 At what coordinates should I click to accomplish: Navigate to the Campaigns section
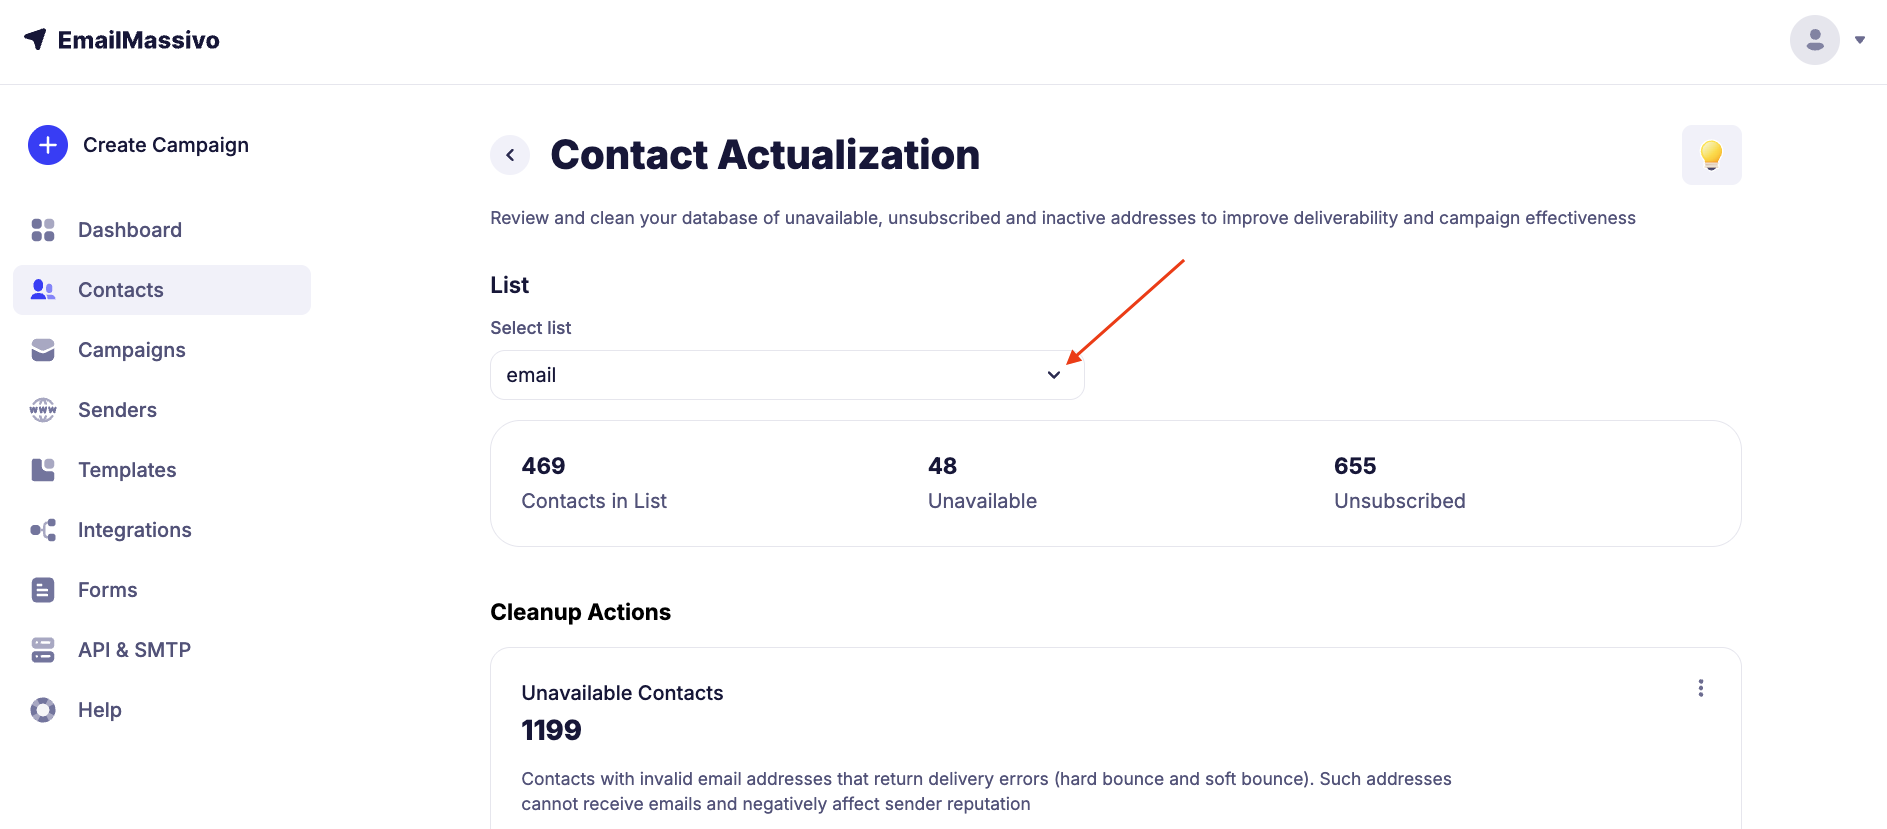[132, 350]
